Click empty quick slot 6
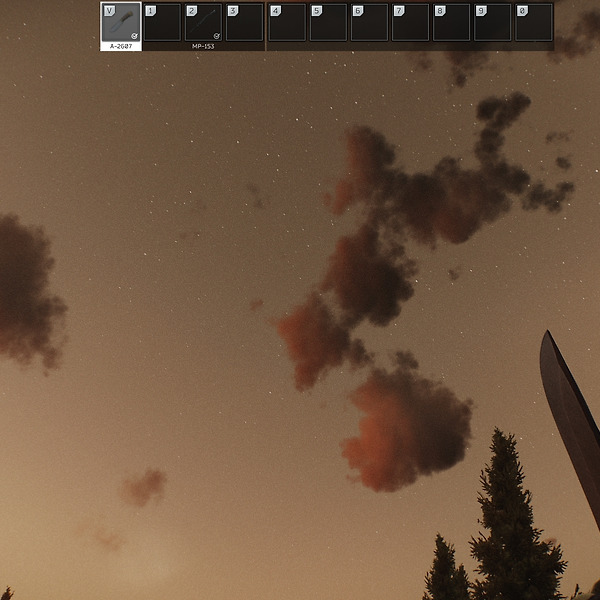Screen dimensions: 600x600 [369, 22]
